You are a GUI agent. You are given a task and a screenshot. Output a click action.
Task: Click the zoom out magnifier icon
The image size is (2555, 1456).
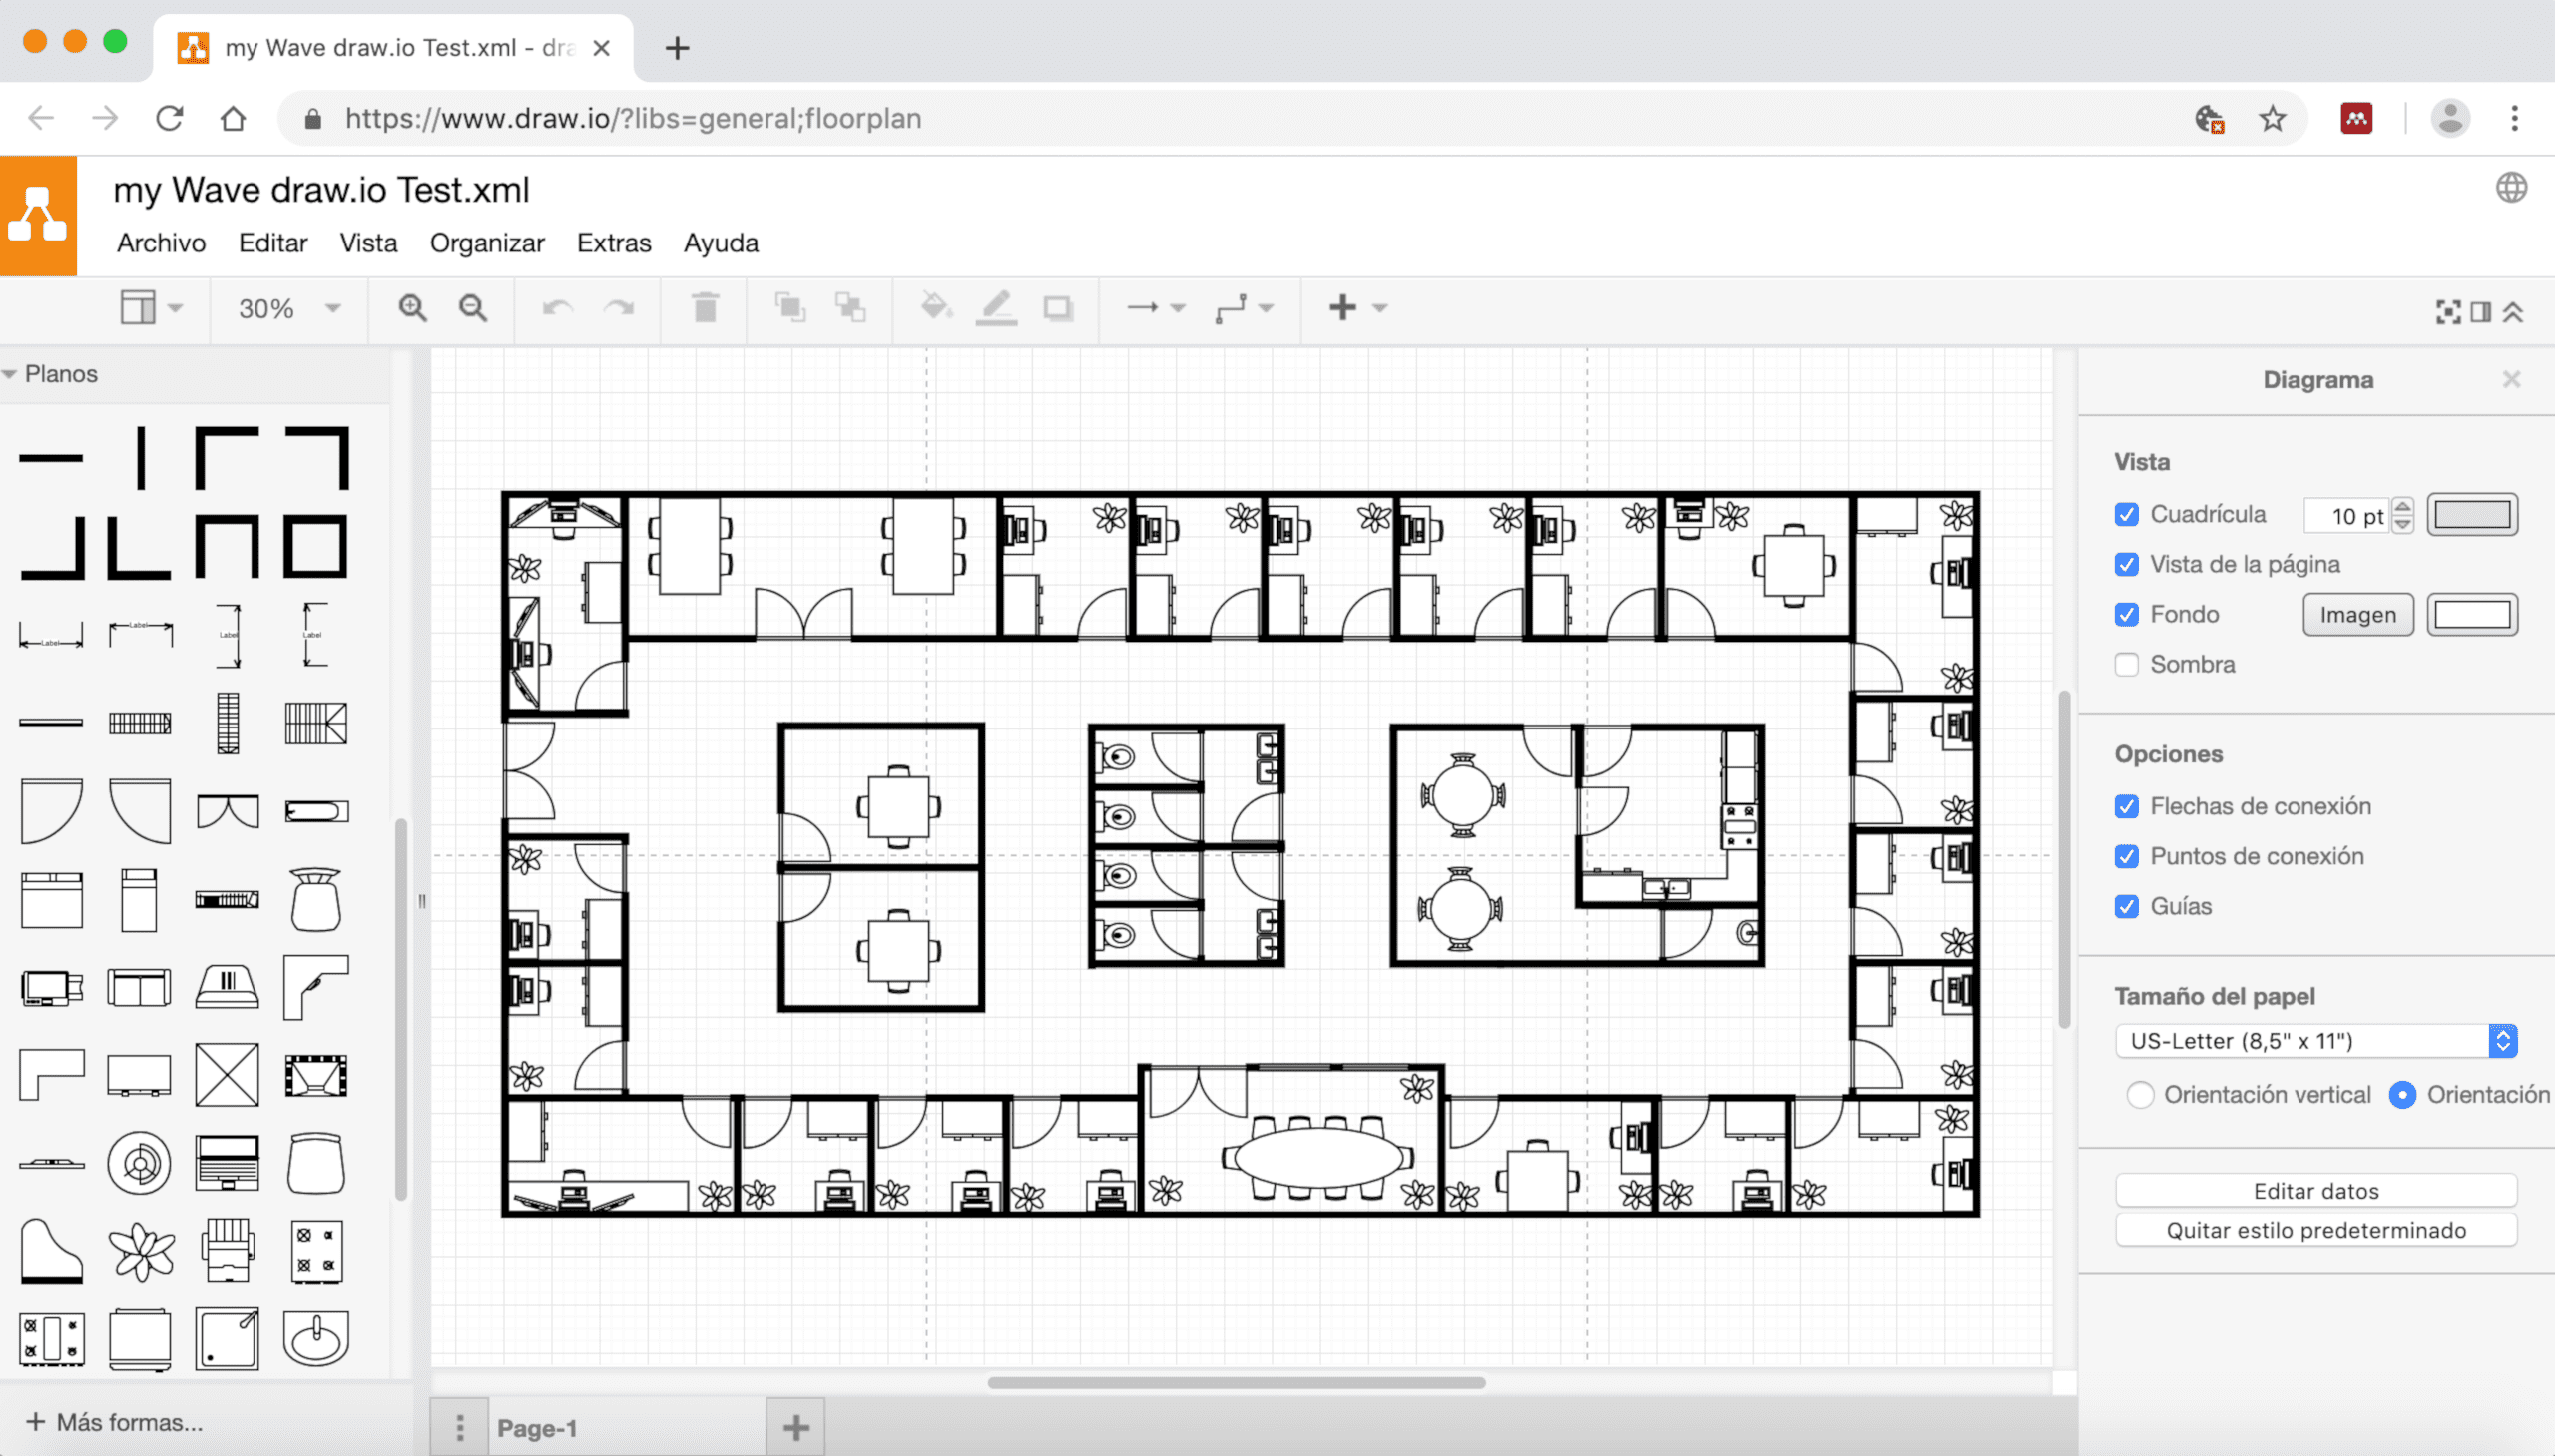(x=473, y=308)
